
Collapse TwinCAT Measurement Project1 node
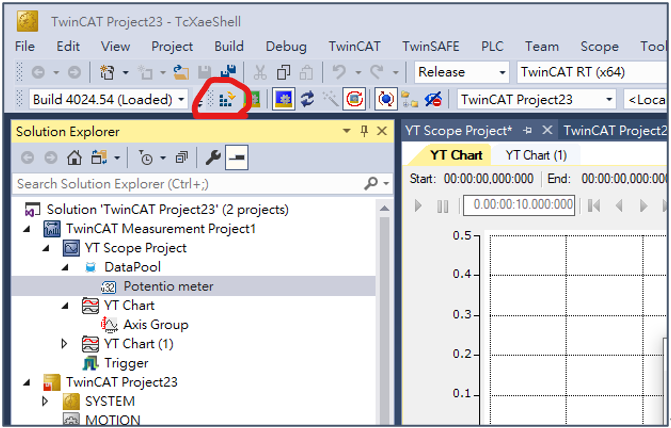click(x=27, y=229)
